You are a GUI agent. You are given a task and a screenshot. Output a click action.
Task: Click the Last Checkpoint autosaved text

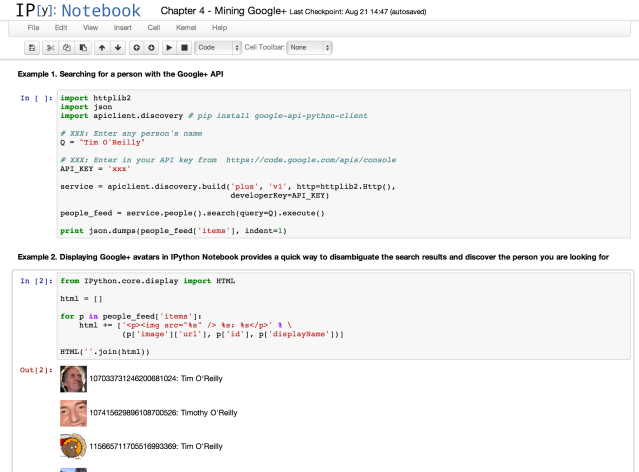(x=358, y=12)
